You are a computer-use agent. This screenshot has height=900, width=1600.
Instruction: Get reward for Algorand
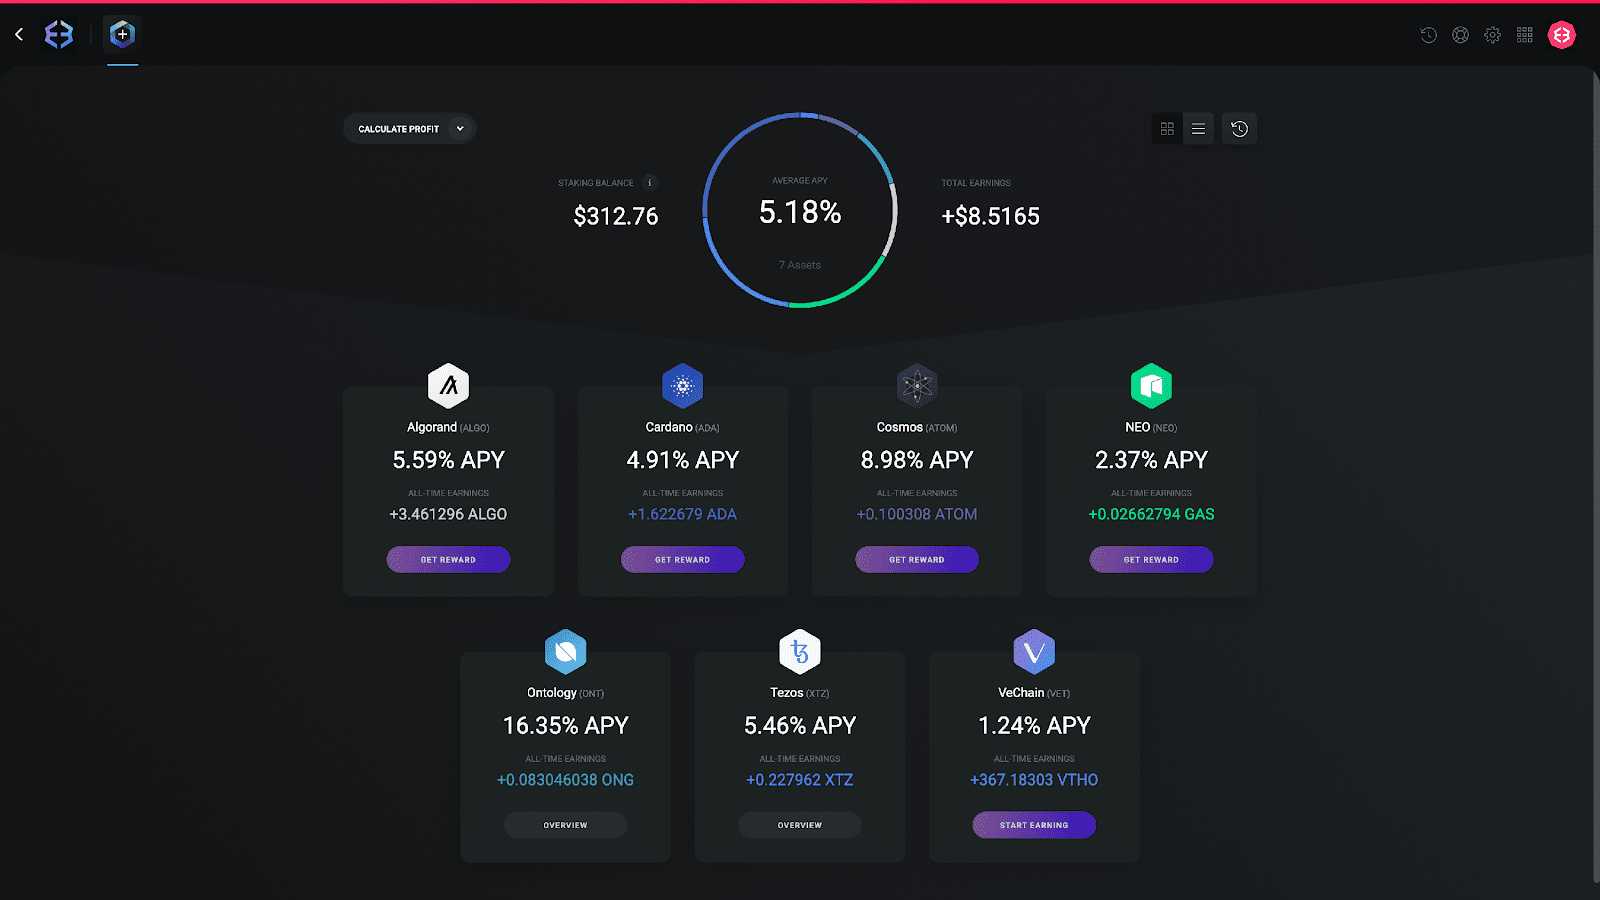[448, 559]
